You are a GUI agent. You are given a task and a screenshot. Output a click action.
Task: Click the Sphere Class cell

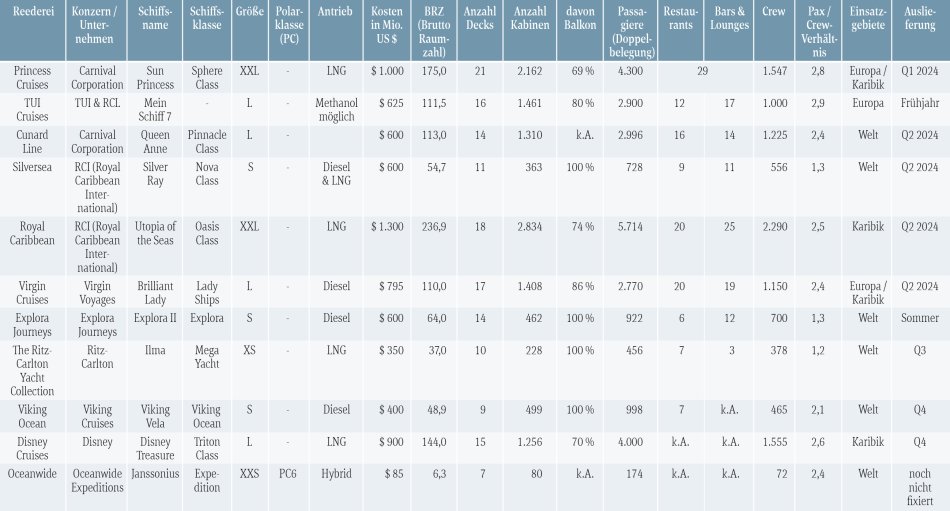[x=207, y=78]
